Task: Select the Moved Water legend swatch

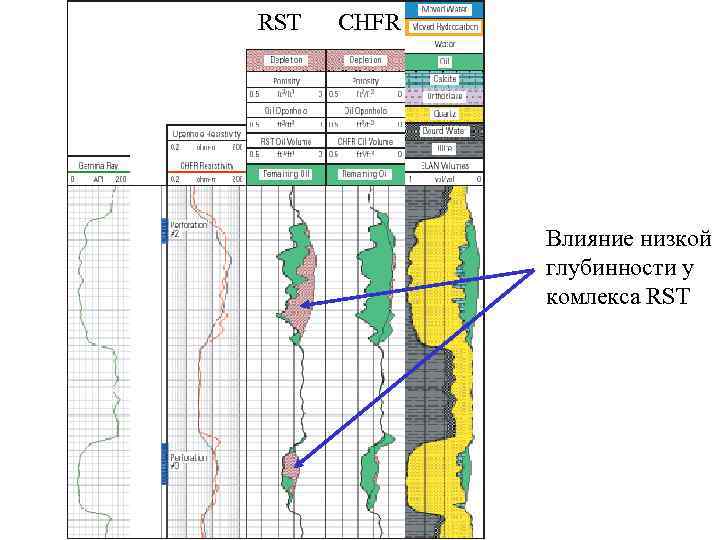Action: (444, 10)
